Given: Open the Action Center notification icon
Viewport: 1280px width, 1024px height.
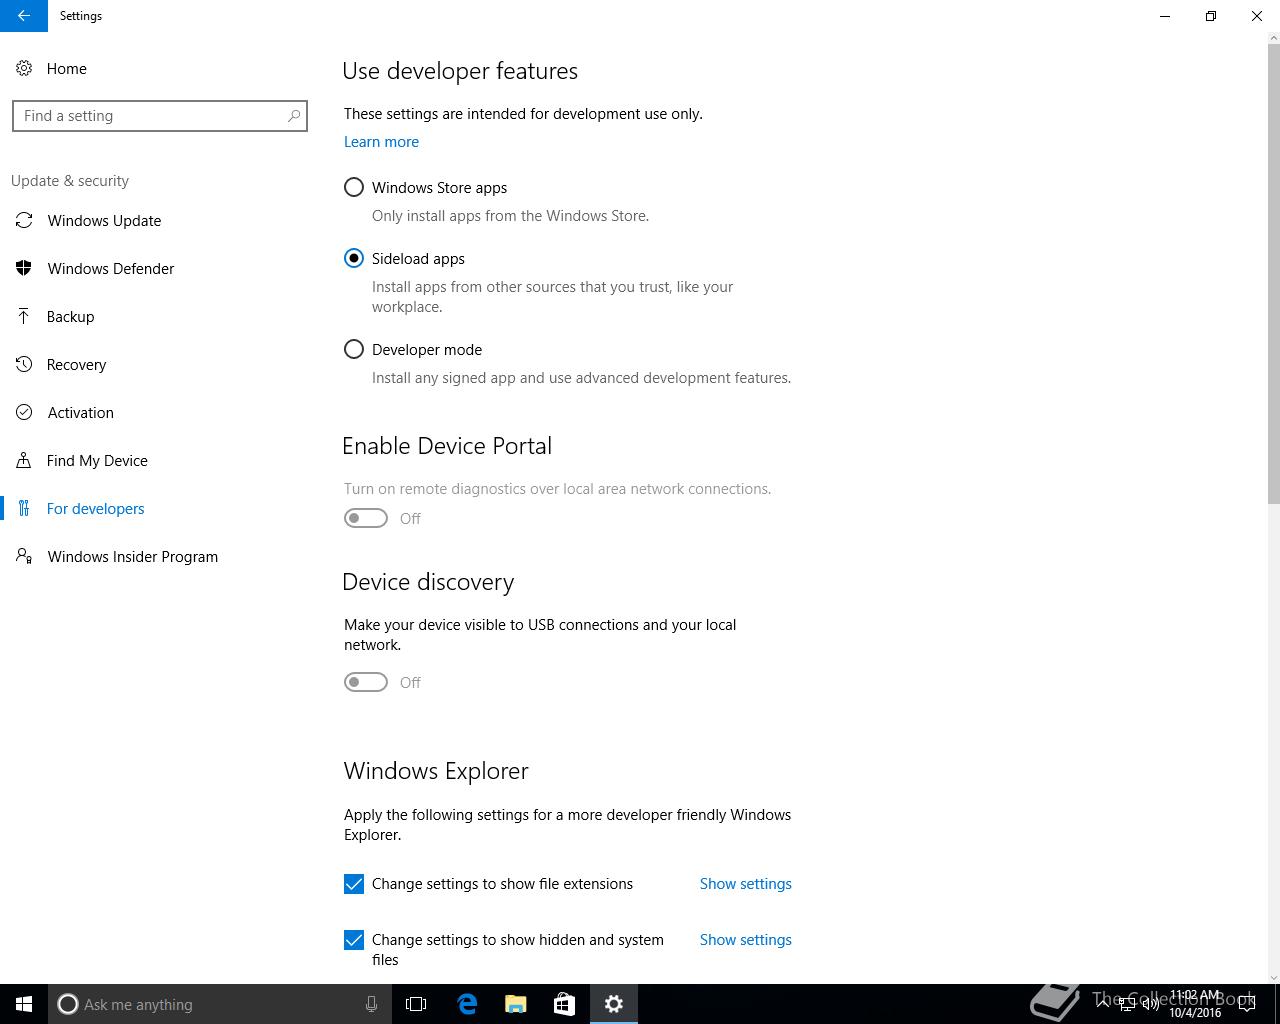Looking at the screenshot, I should pos(1247,1004).
